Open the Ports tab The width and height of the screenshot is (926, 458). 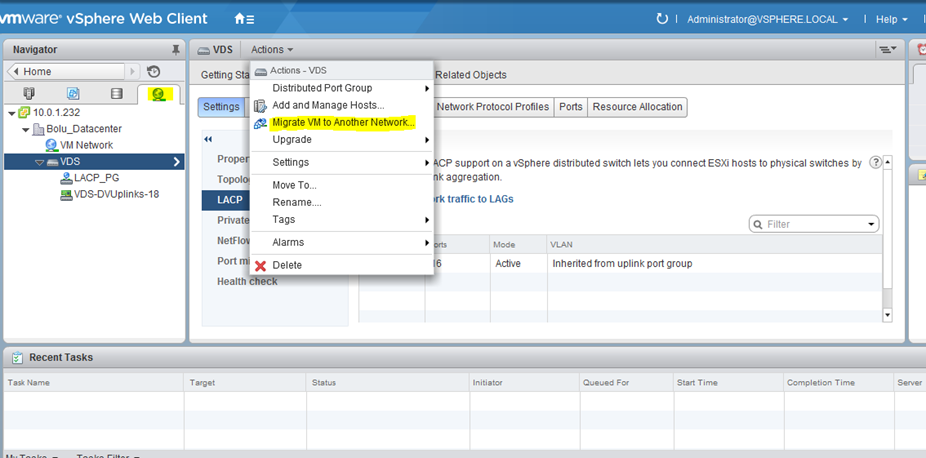(x=570, y=107)
